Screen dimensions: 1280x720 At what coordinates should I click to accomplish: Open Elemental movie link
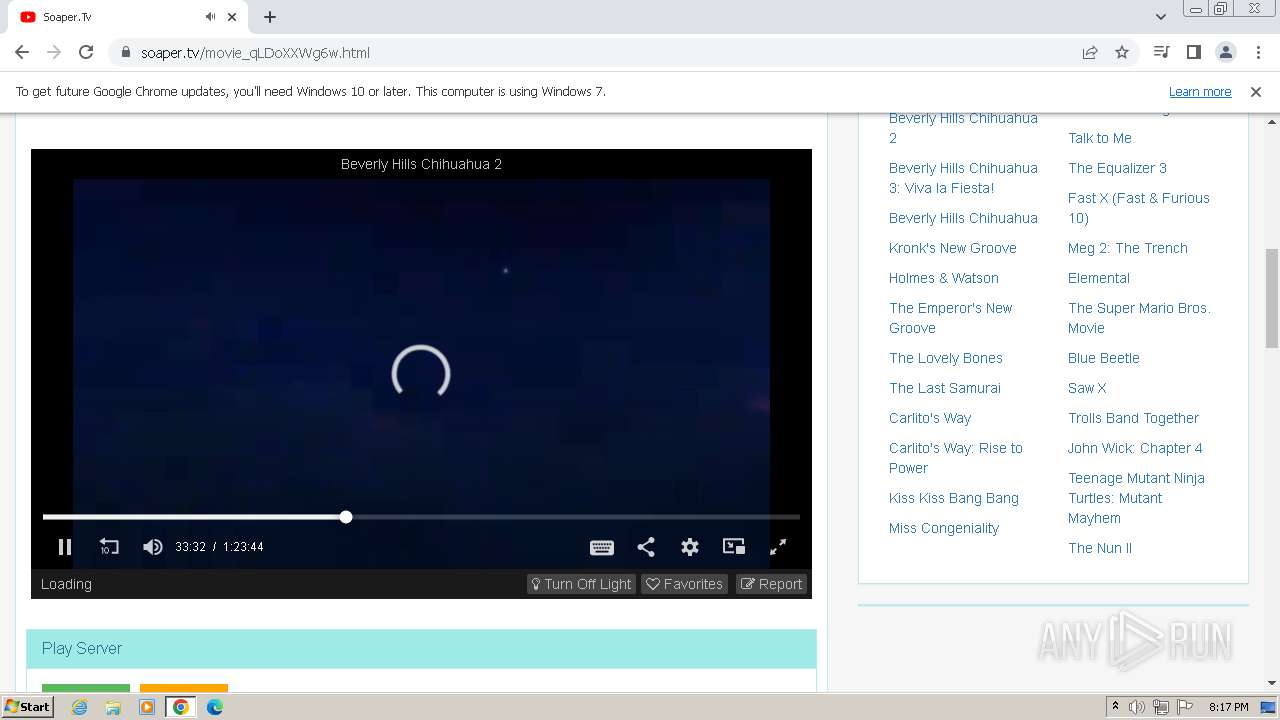(1098, 278)
